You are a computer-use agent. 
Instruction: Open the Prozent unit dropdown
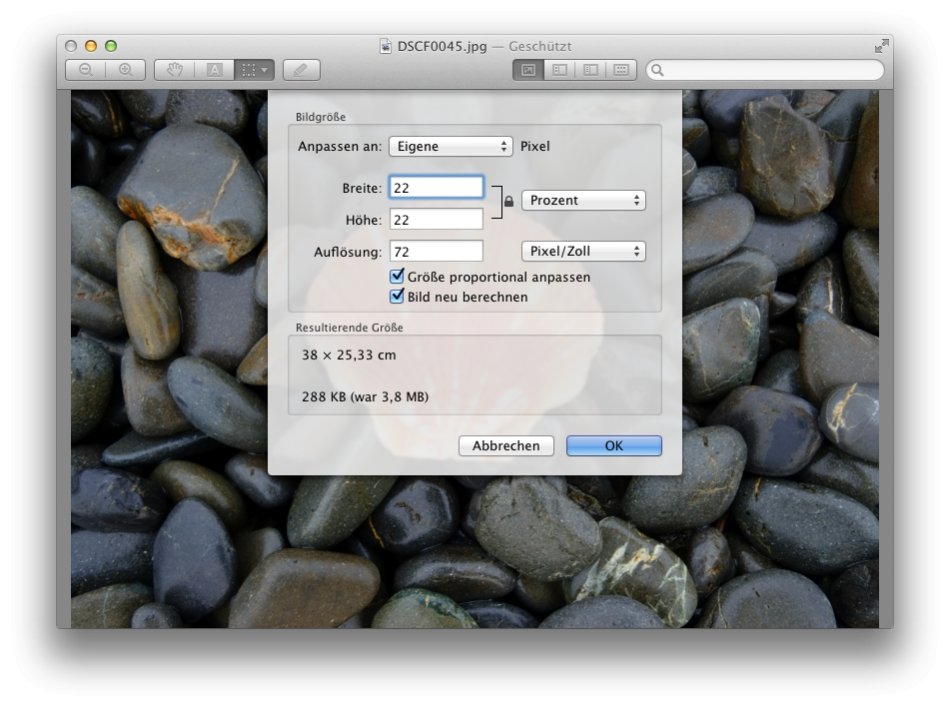[583, 201]
